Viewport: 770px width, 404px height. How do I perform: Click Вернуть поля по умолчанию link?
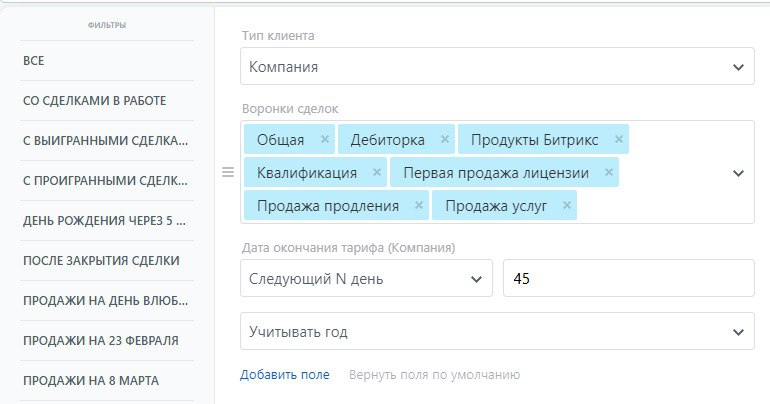click(x=434, y=375)
